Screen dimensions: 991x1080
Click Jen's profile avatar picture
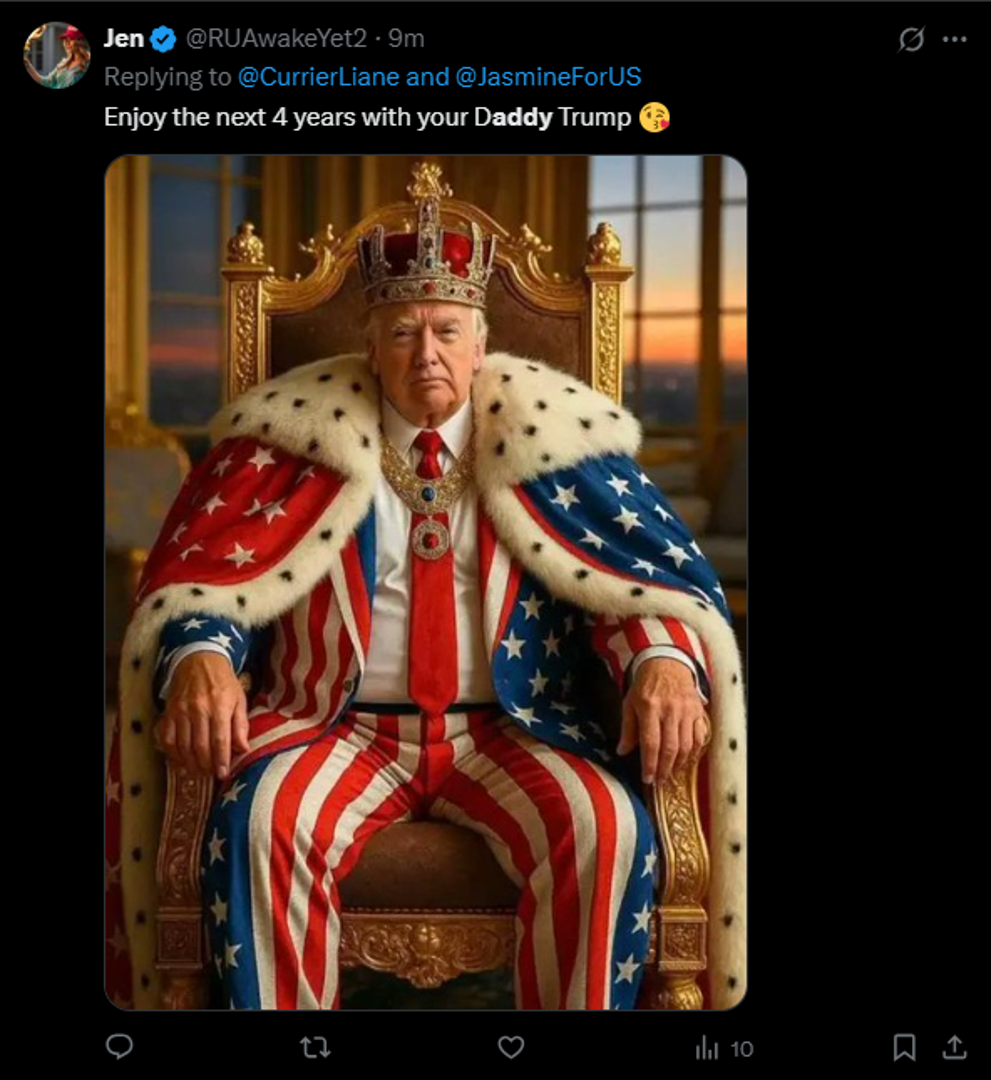[57, 55]
